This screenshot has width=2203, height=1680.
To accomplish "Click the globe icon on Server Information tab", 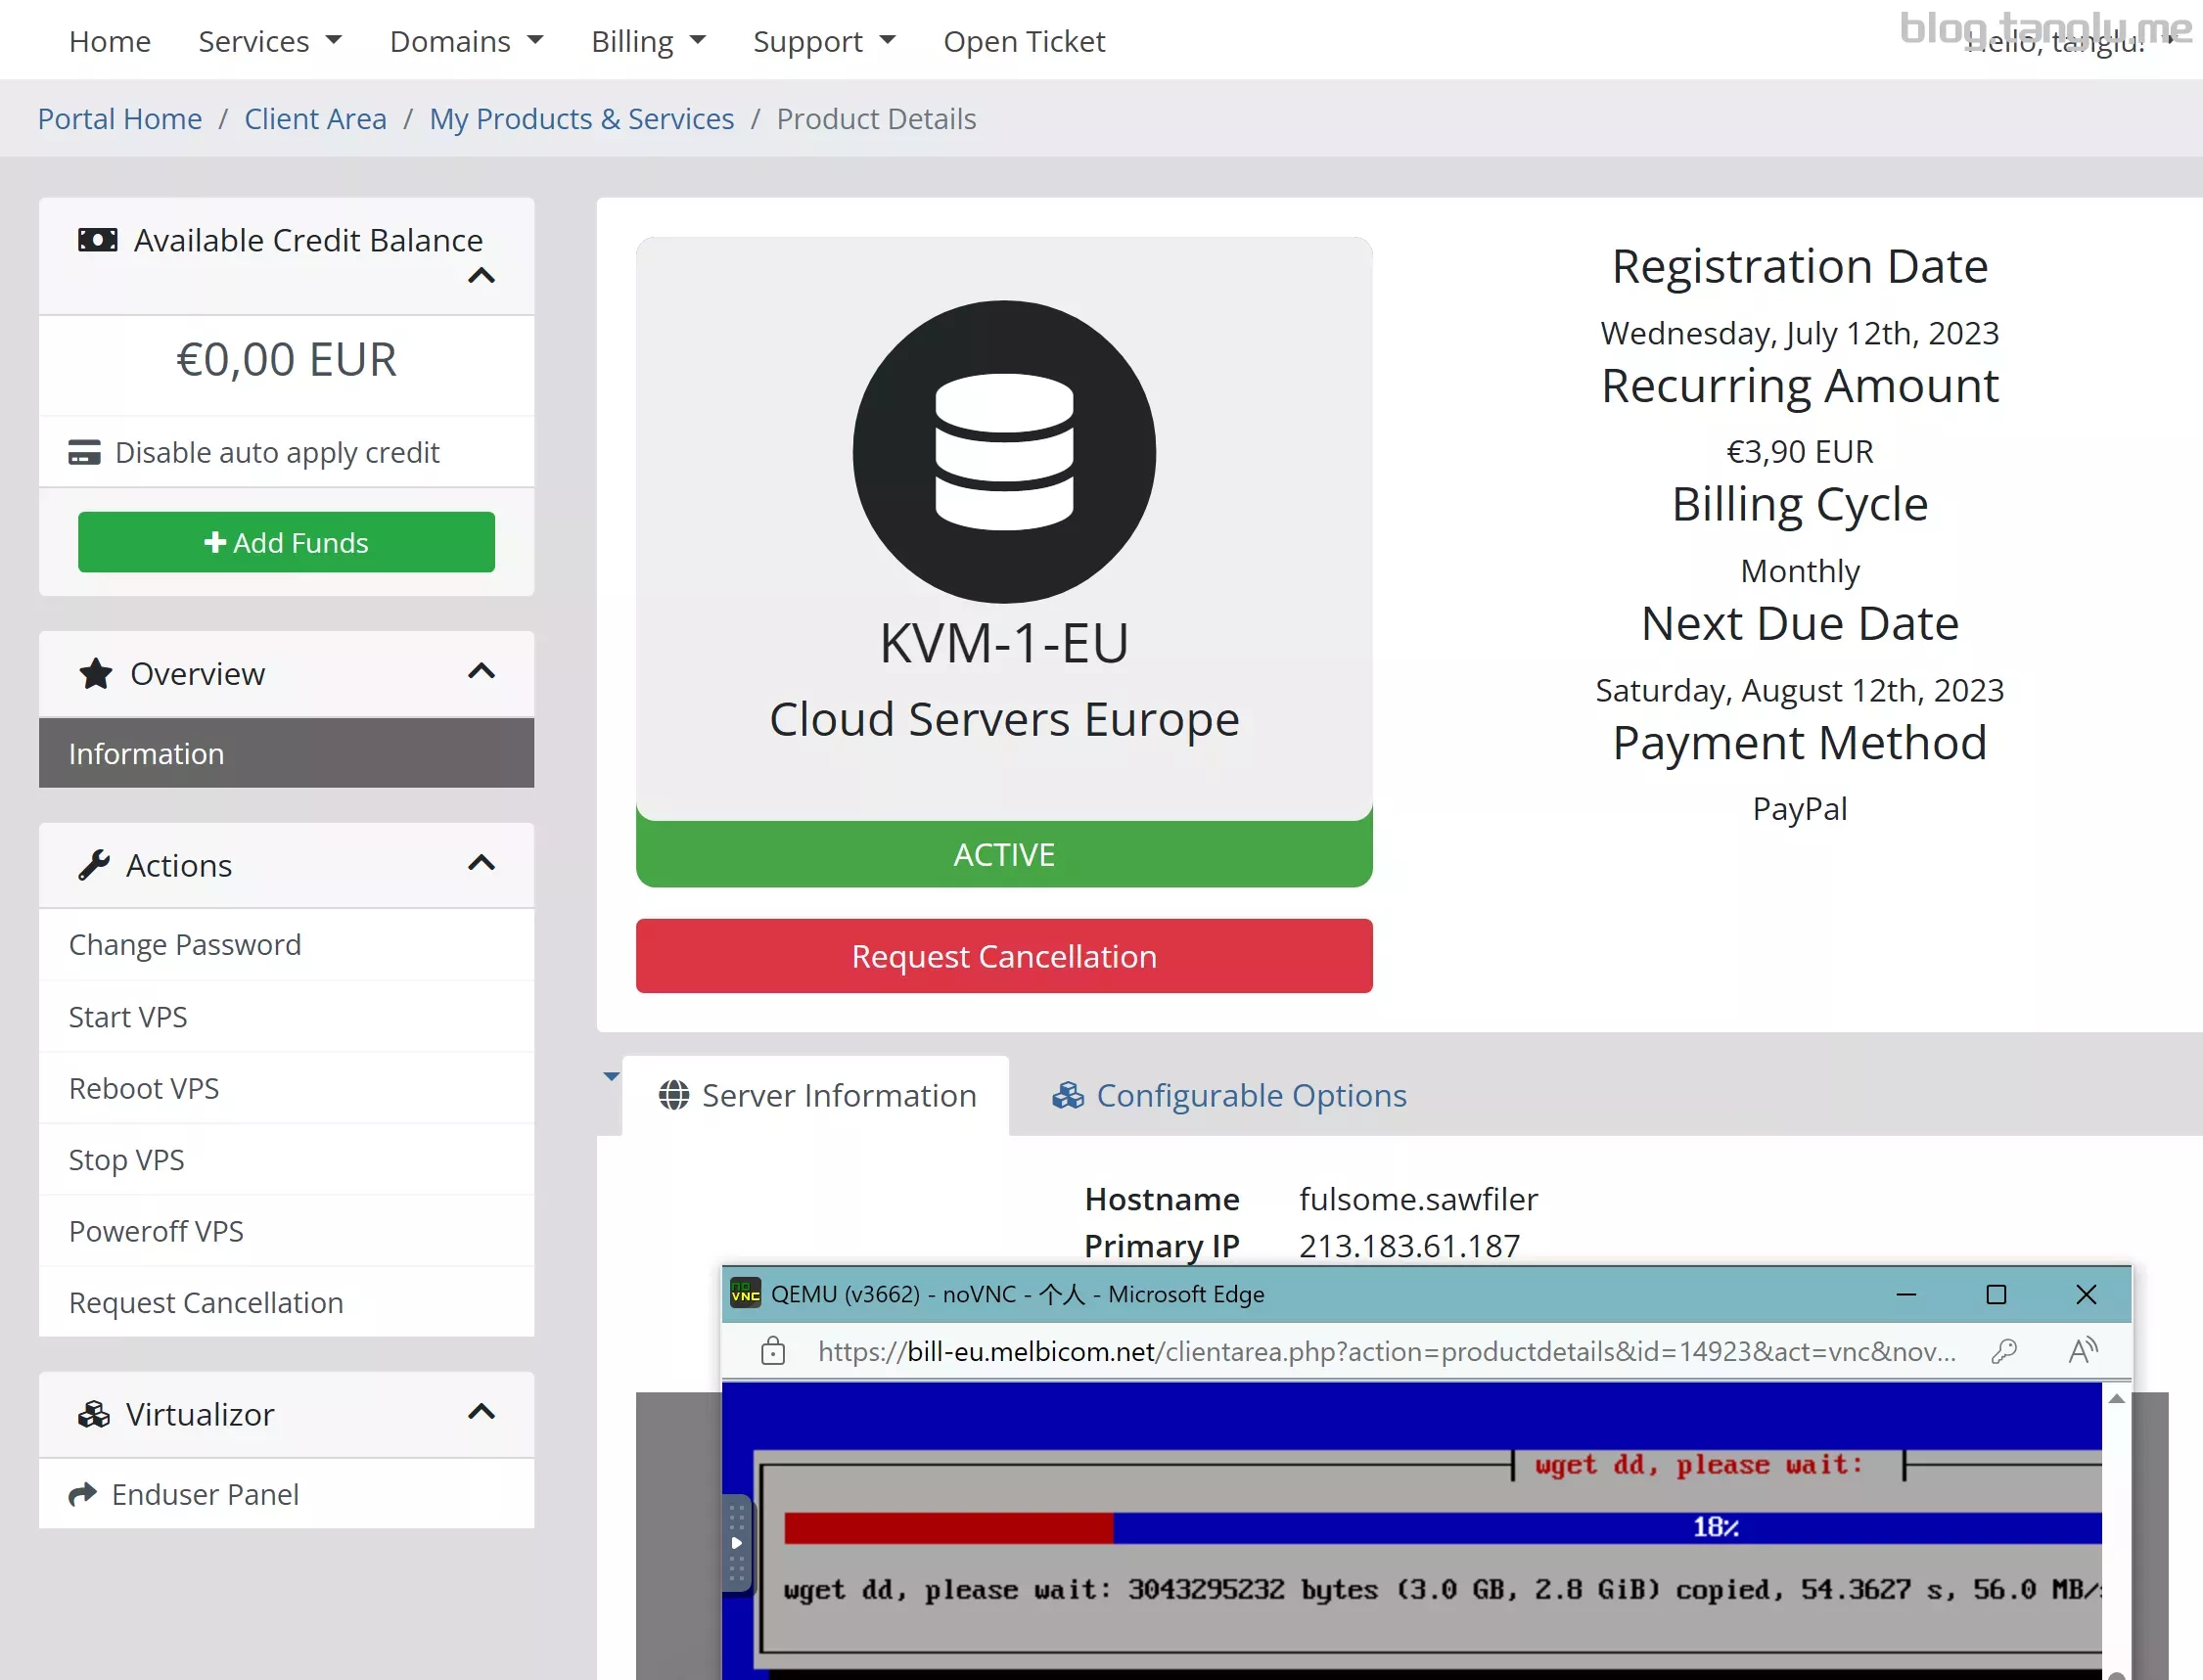I will point(674,1095).
